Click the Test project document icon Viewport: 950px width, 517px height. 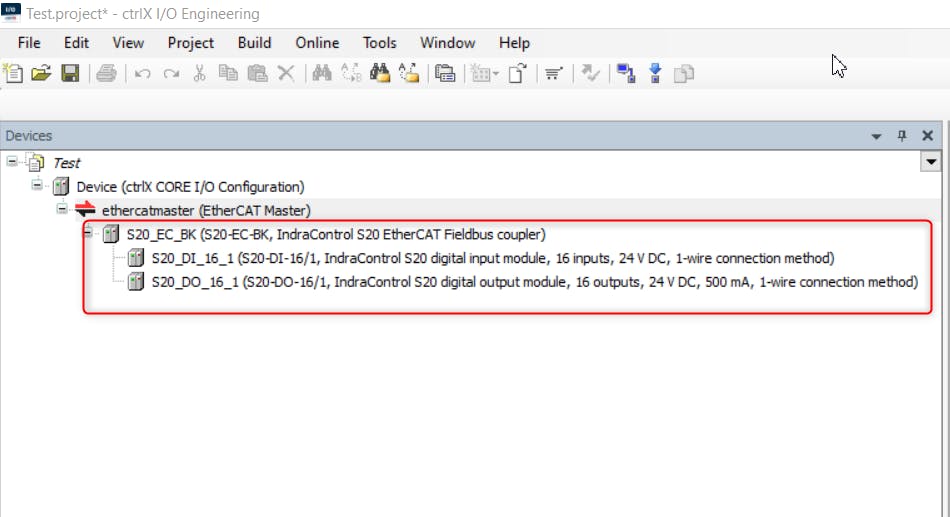click(36, 162)
